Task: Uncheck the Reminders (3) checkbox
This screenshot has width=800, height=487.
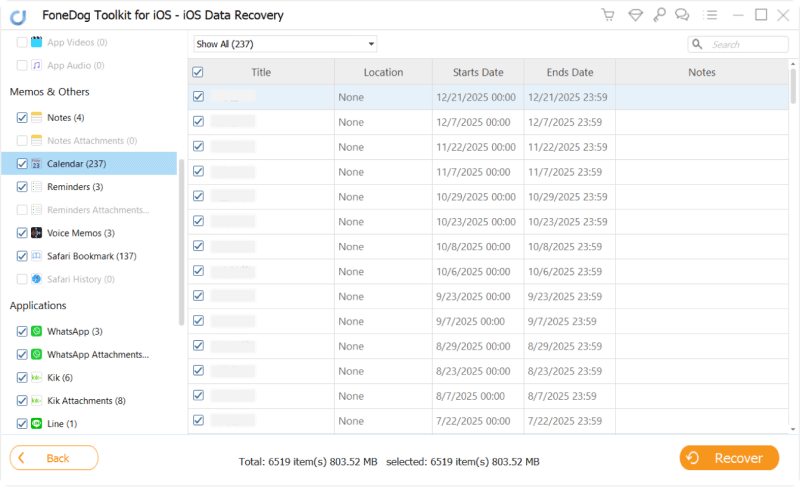Action: tap(22, 187)
